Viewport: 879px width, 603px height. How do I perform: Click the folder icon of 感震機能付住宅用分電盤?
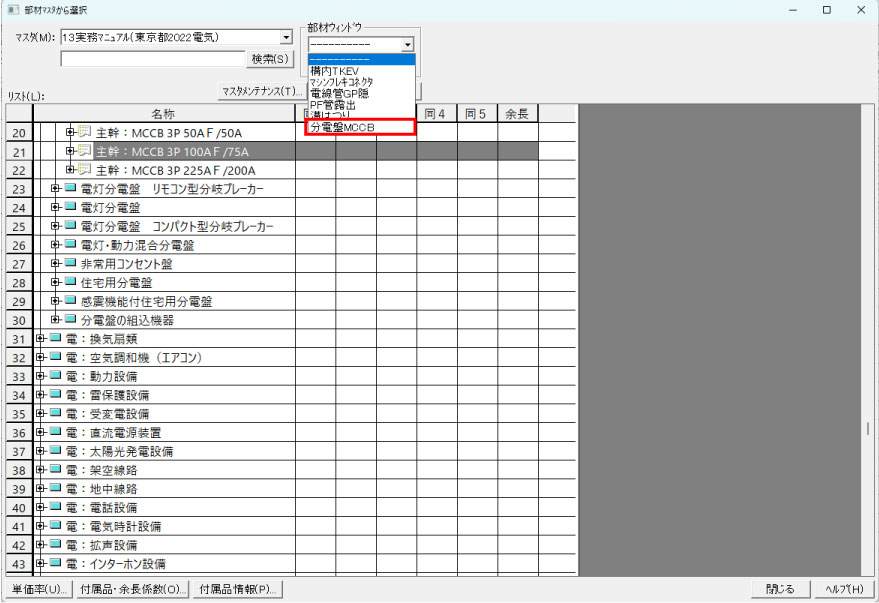tap(70, 300)
